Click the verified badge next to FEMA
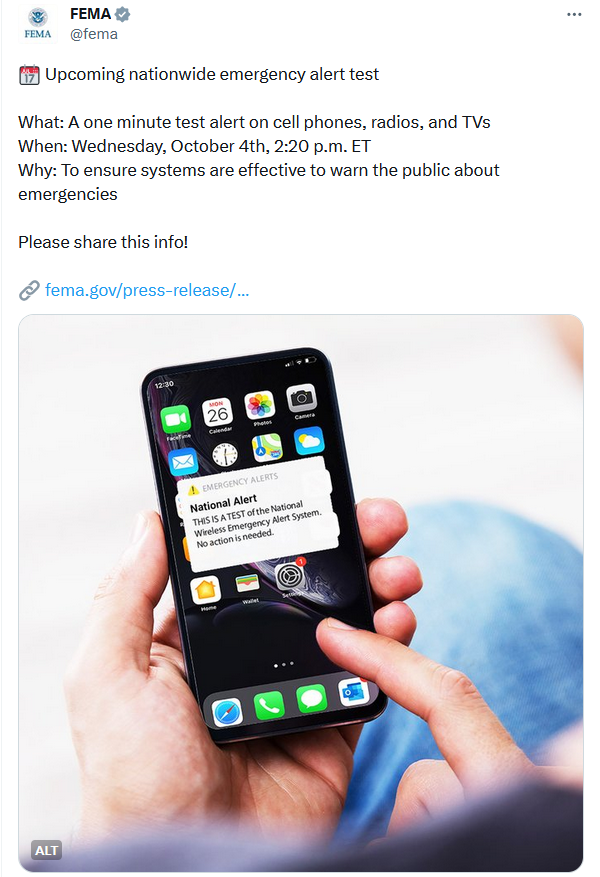This screenshot has width=600, height=877. [122, 15]
